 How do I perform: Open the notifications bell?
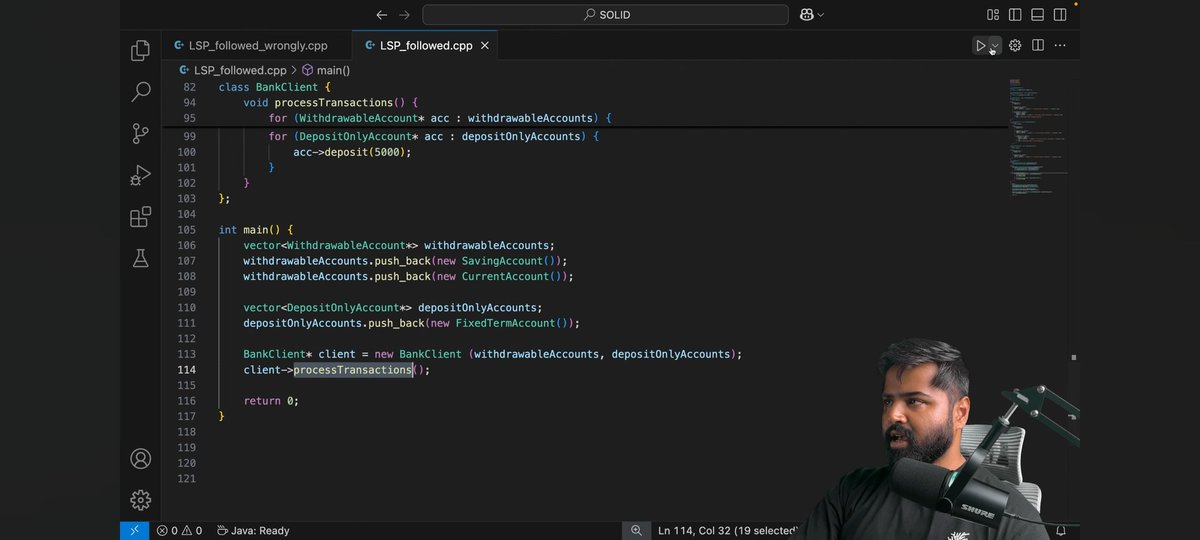(x=1061, y=531)
